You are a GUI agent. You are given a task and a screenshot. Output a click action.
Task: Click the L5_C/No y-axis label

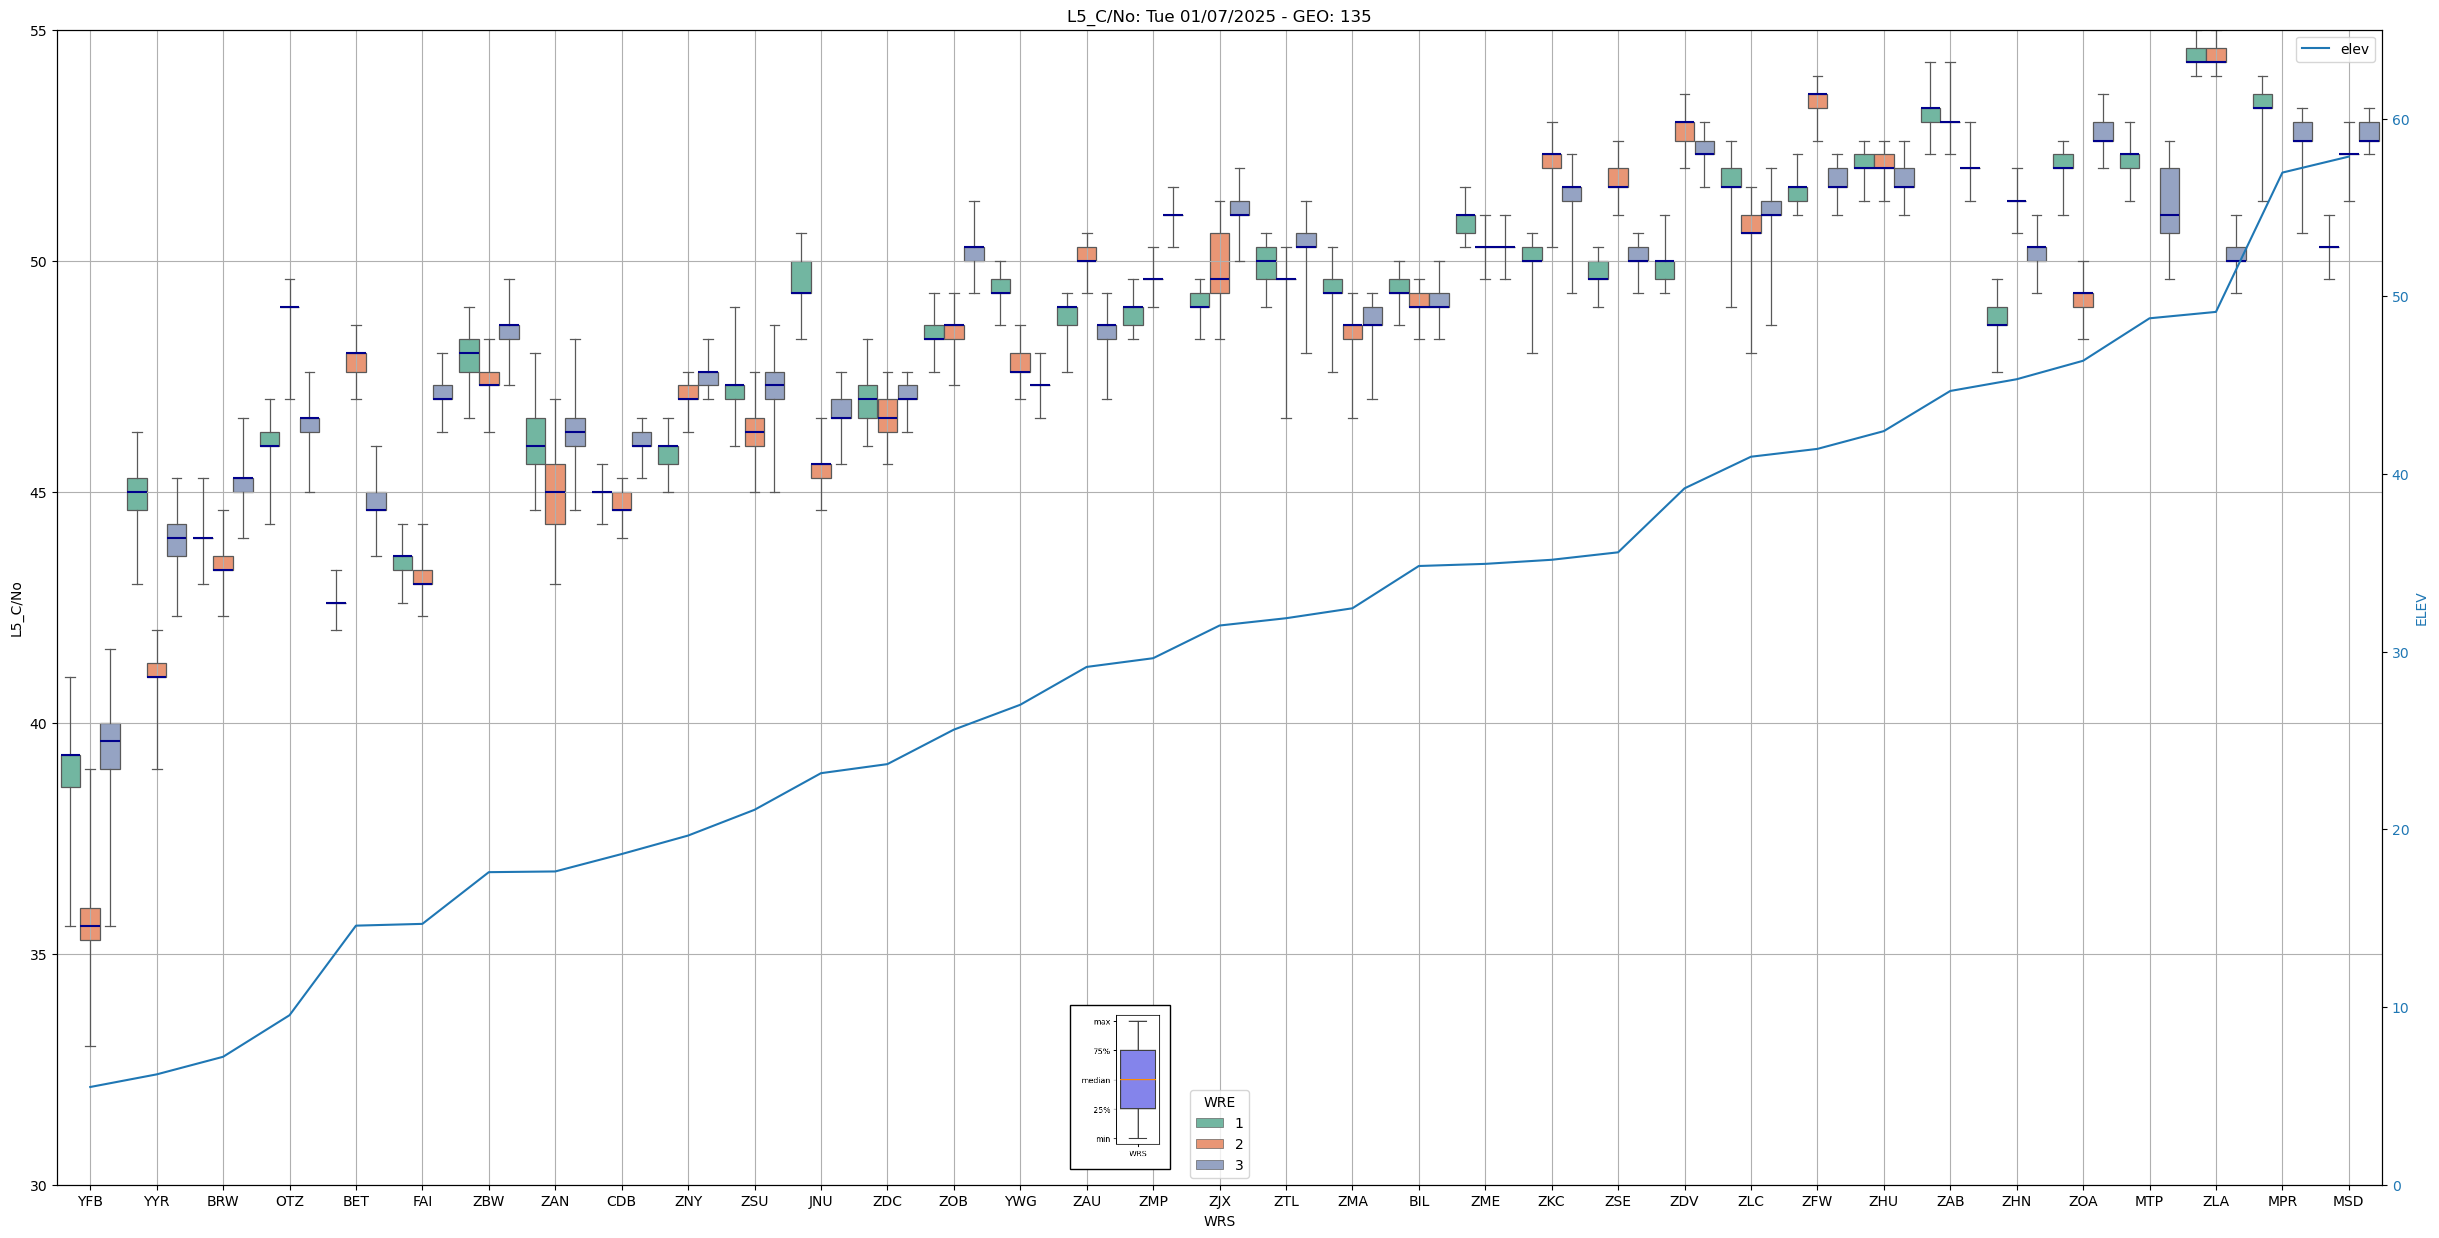[x=16, y=609]
